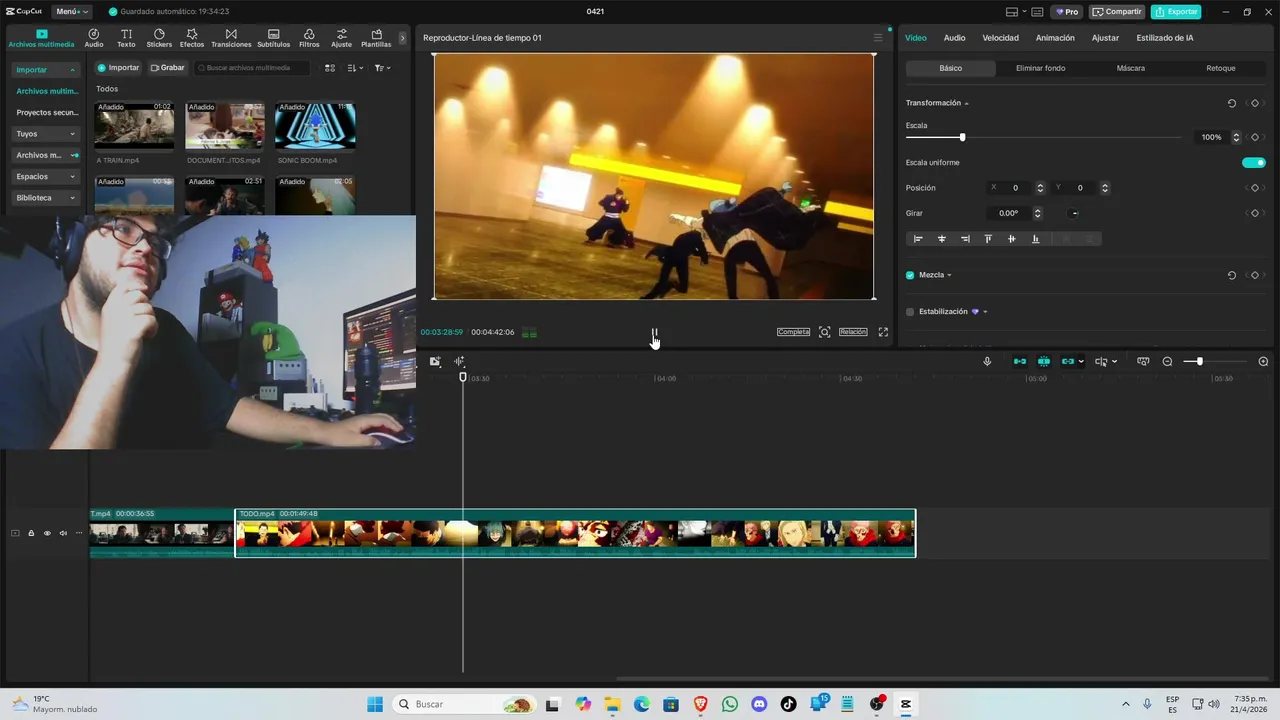
Task: Open the player panel menu icon
Action: click(x=878, y=38)
